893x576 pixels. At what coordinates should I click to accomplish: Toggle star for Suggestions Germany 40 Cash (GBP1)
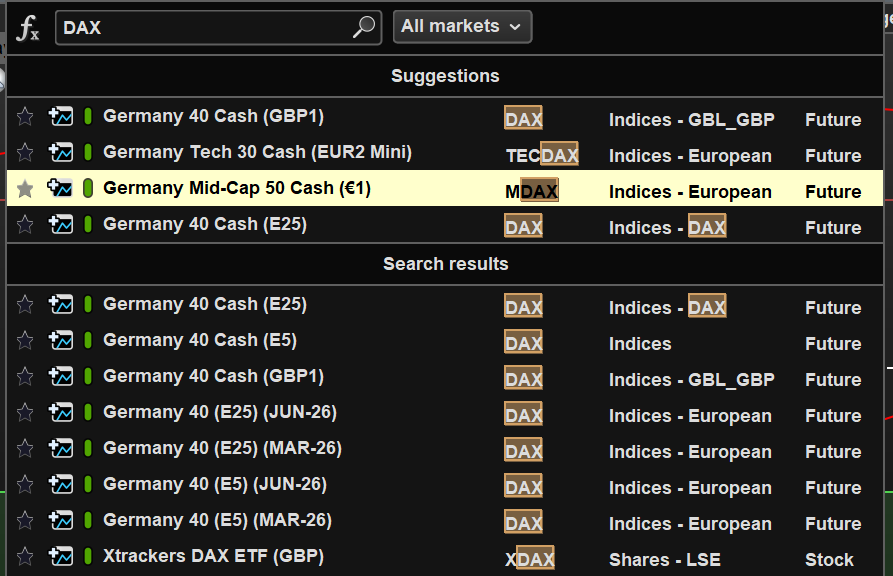point(25,117)
